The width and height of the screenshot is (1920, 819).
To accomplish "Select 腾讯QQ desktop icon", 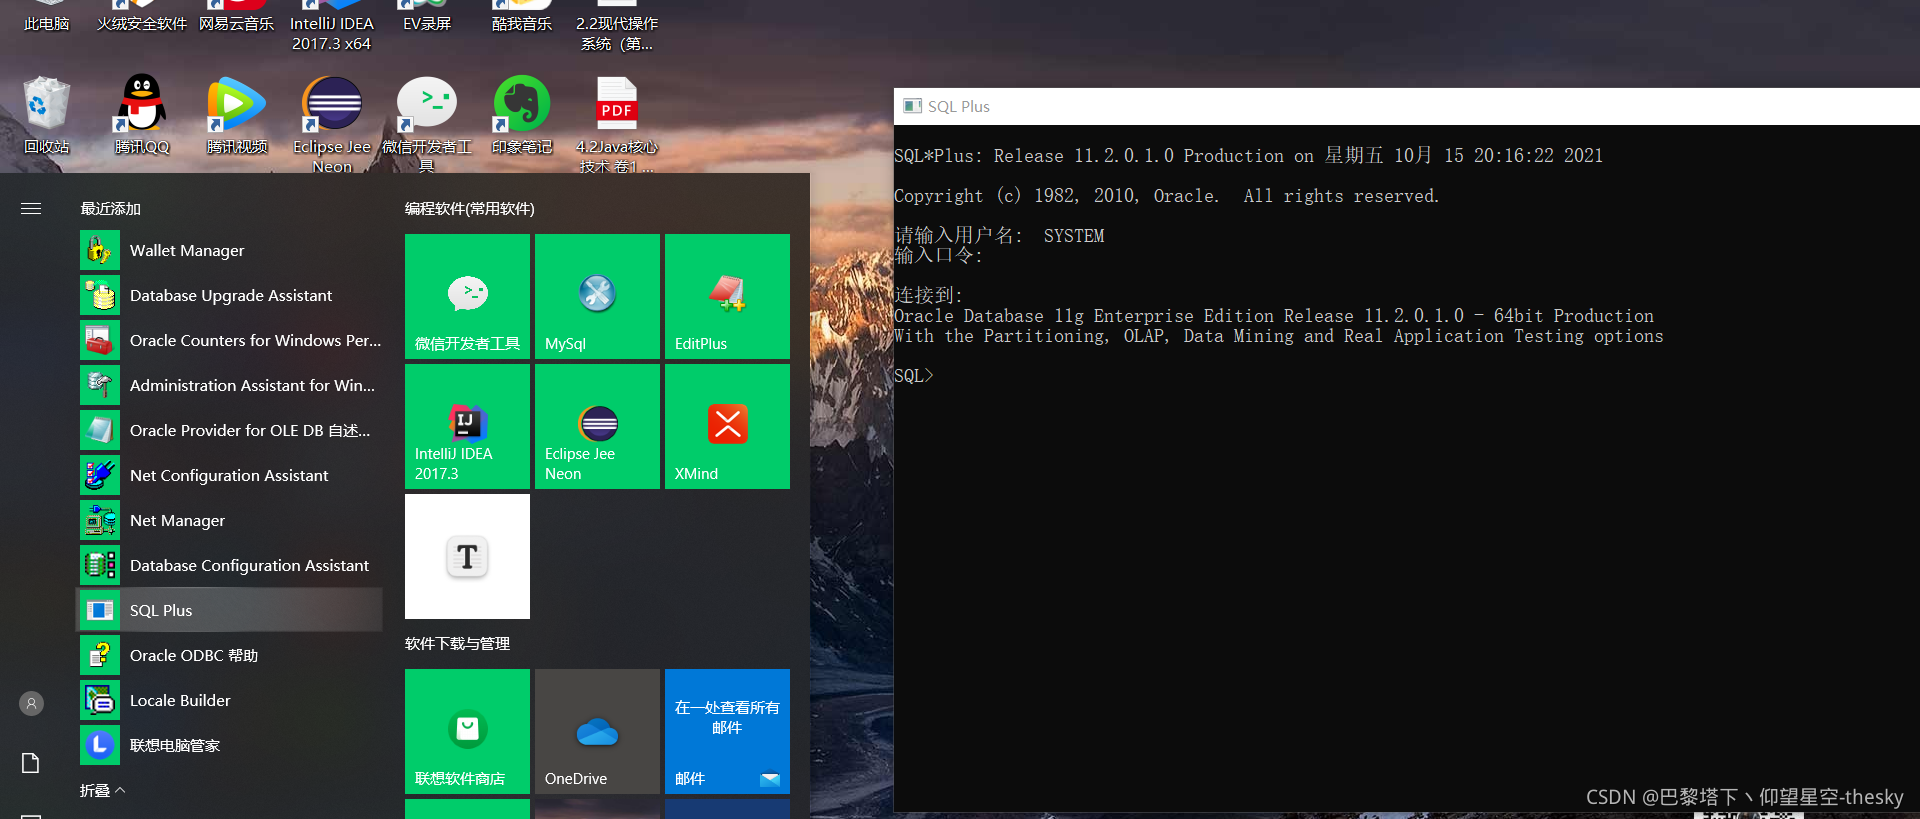I will (142, 115).
